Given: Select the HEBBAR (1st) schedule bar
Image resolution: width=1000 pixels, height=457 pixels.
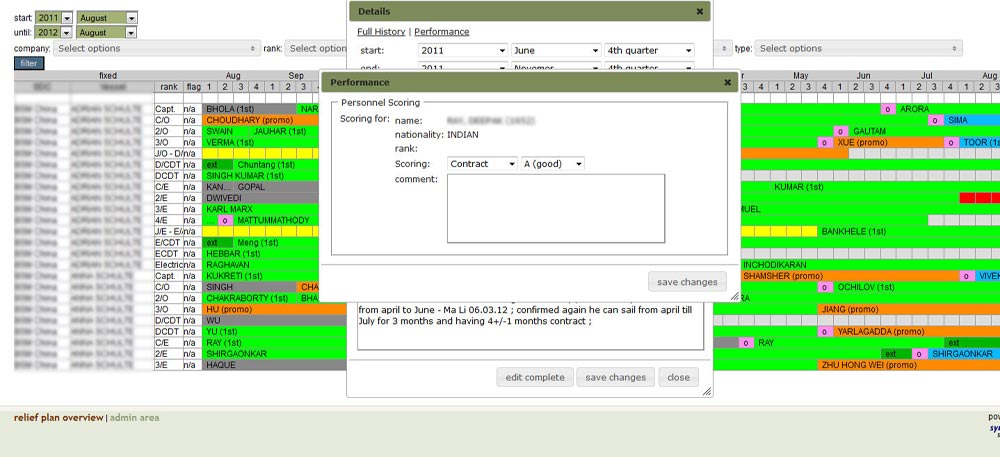Looking at the screenshot, I should click(x=260, y=254).
